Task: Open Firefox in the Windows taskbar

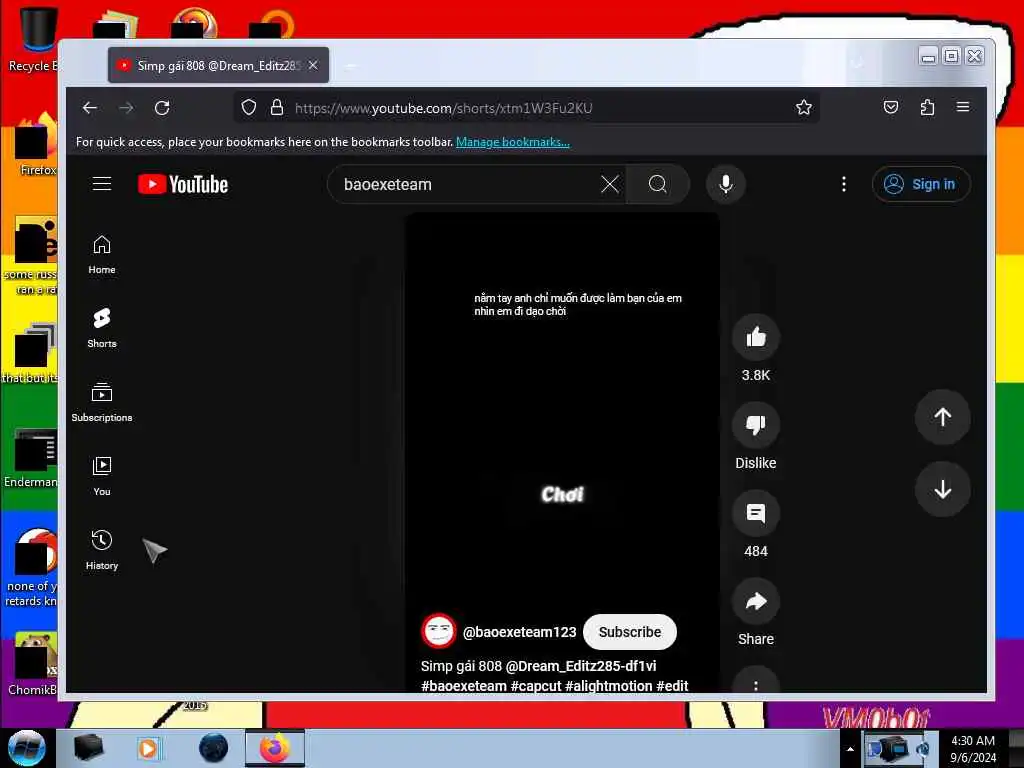Action: (275, 748)
